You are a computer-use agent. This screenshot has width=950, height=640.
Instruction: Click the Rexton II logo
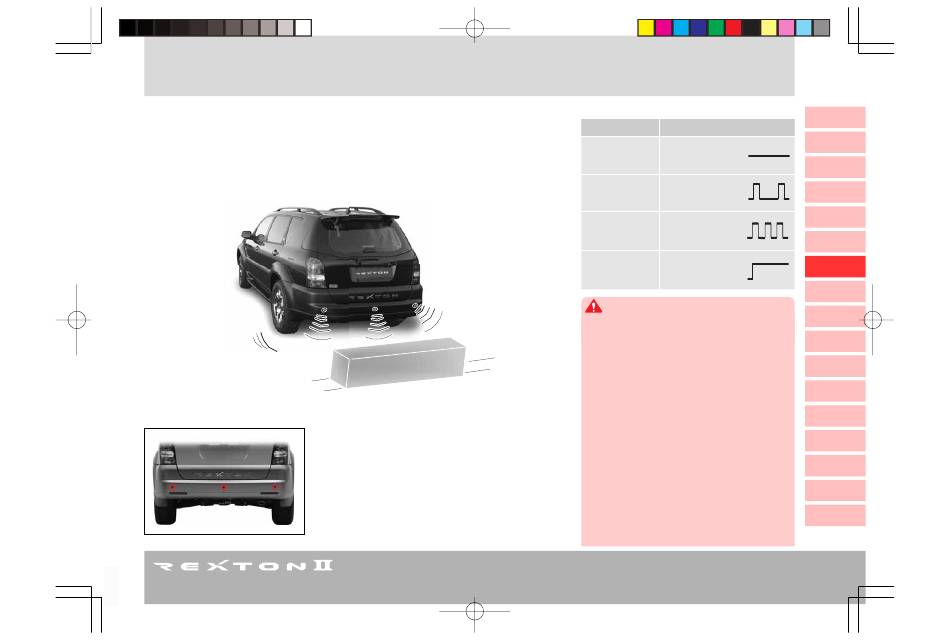243,565
